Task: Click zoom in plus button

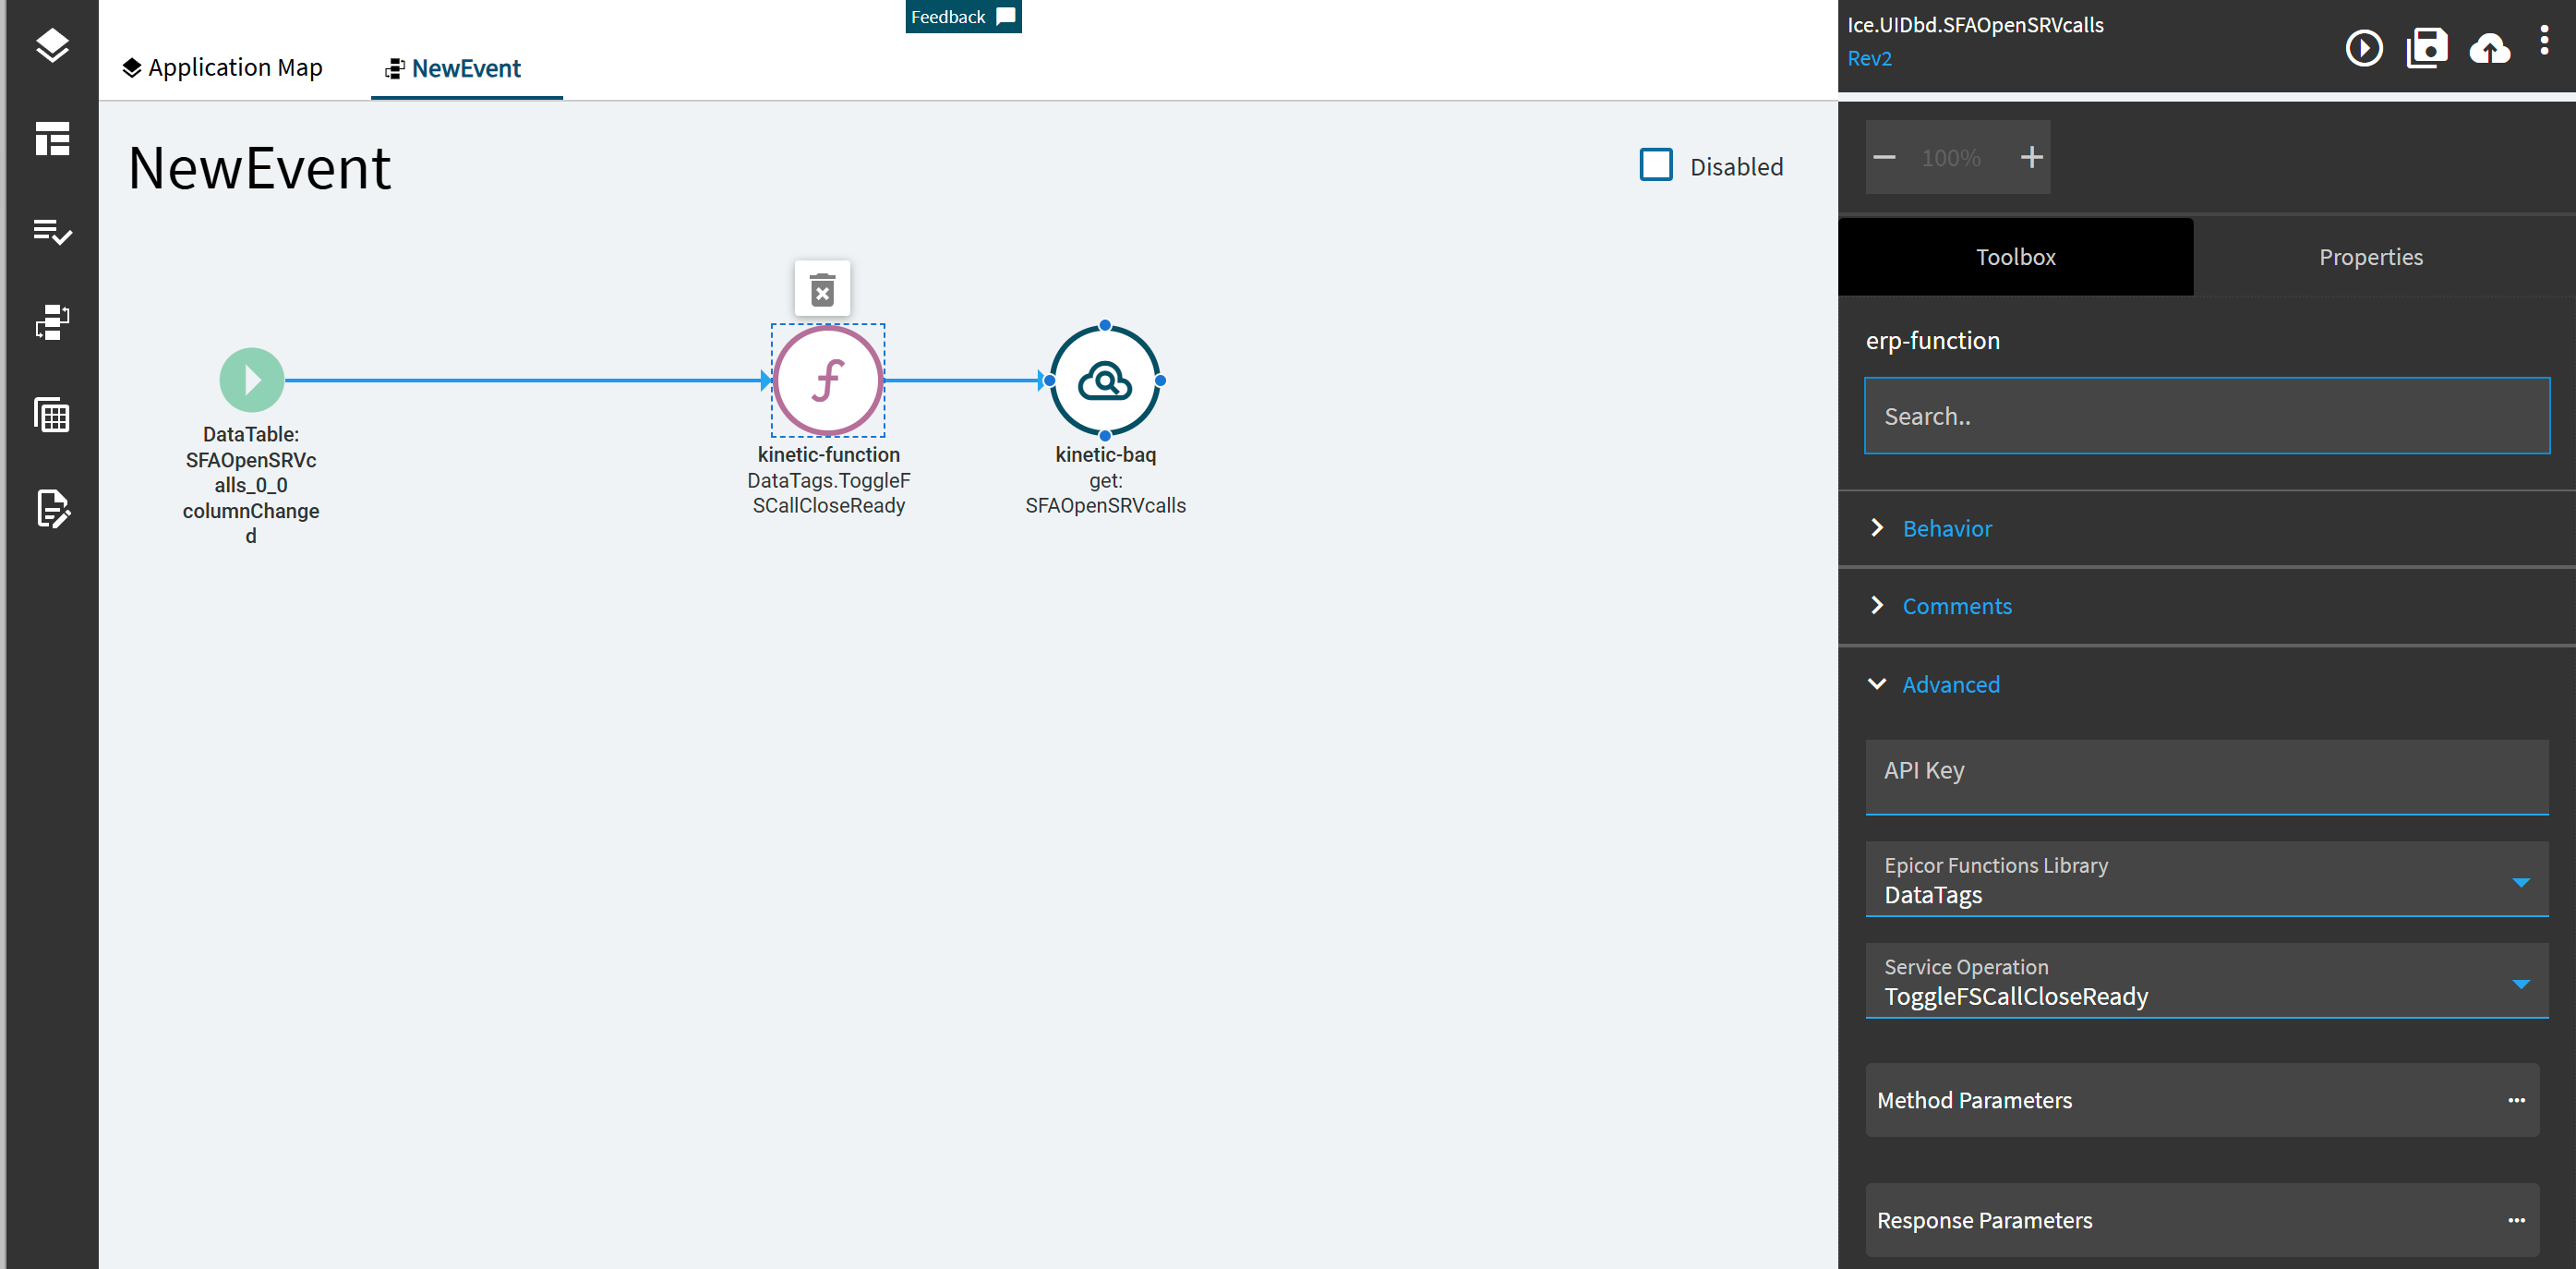Action: 2031,157
